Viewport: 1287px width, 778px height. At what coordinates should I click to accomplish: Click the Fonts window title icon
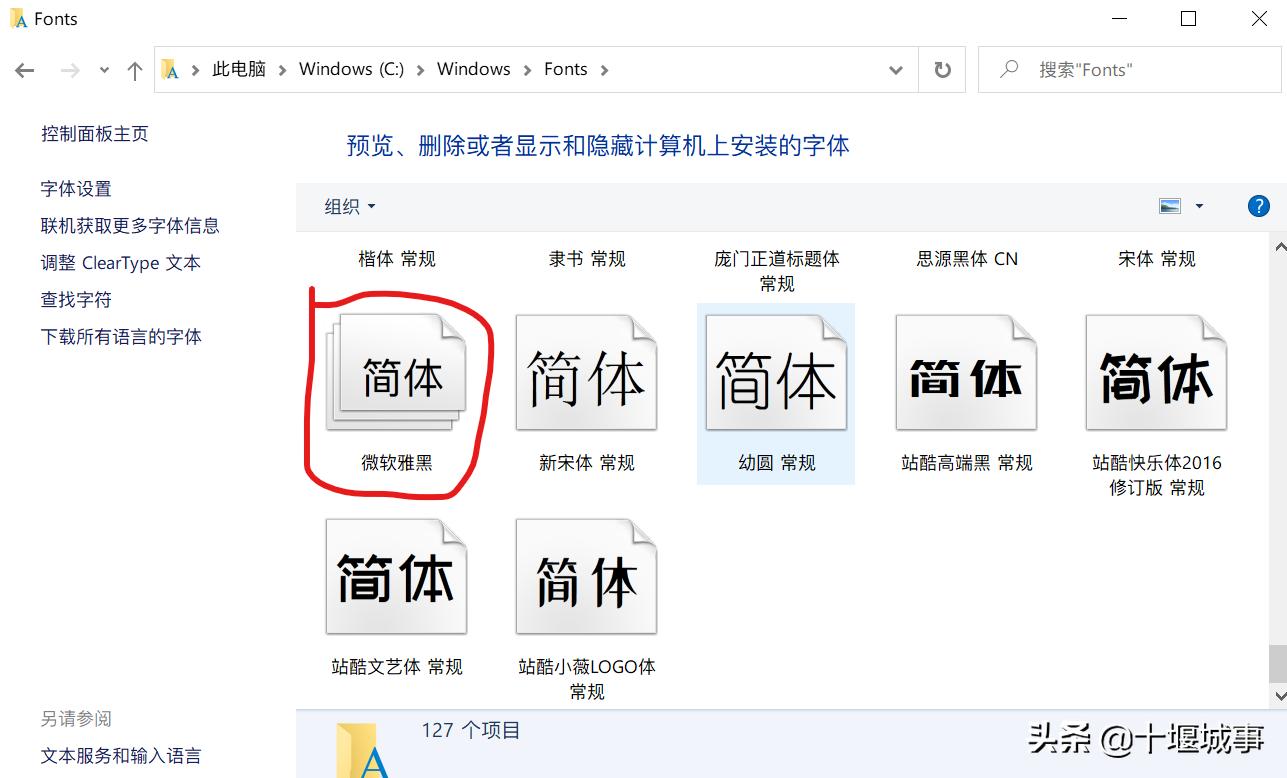18,19
